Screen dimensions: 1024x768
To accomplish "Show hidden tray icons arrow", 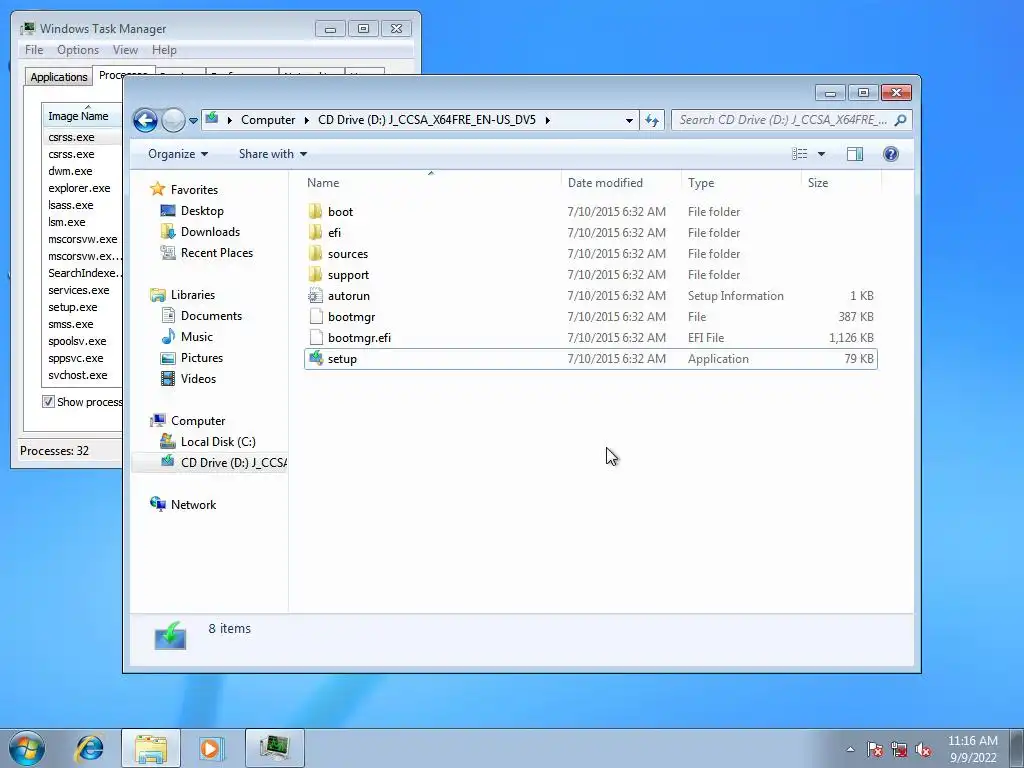I will coord(850,749).
